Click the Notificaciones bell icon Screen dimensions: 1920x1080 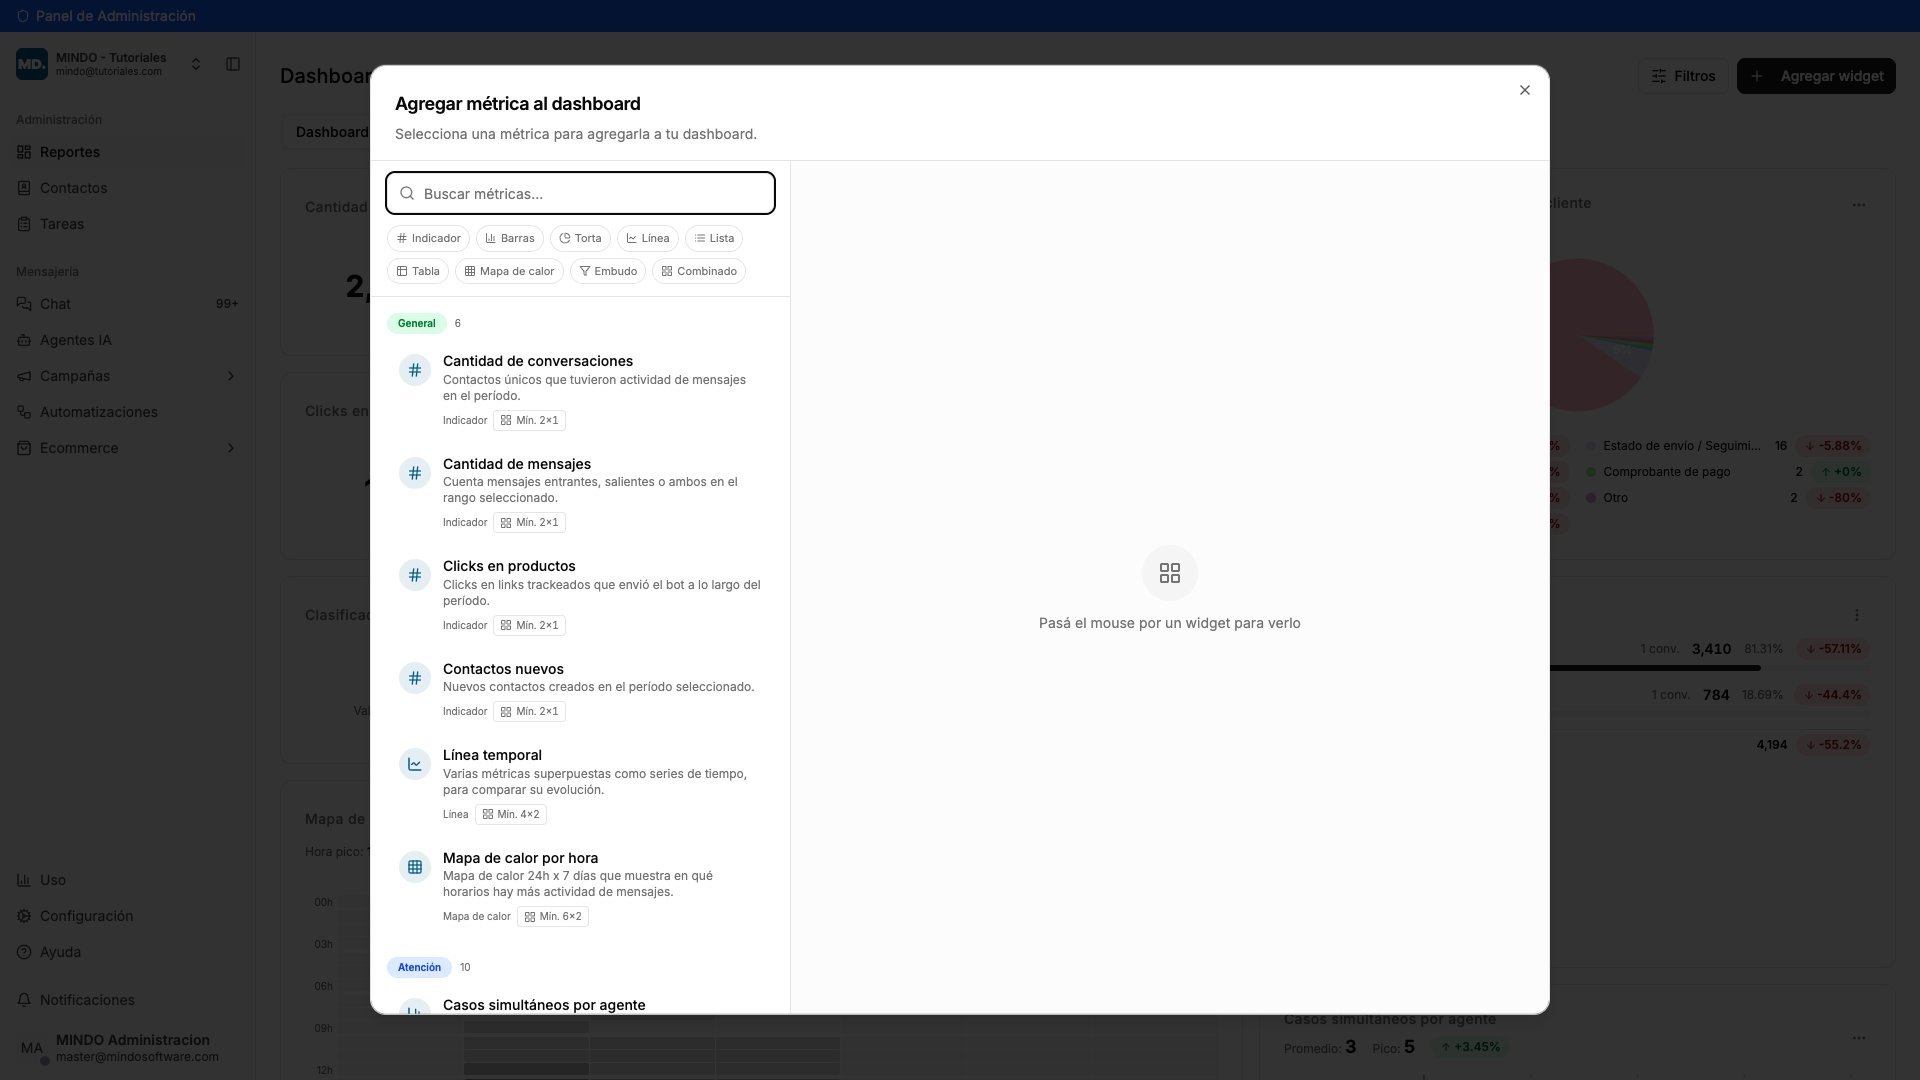[x=24, y=1000]
